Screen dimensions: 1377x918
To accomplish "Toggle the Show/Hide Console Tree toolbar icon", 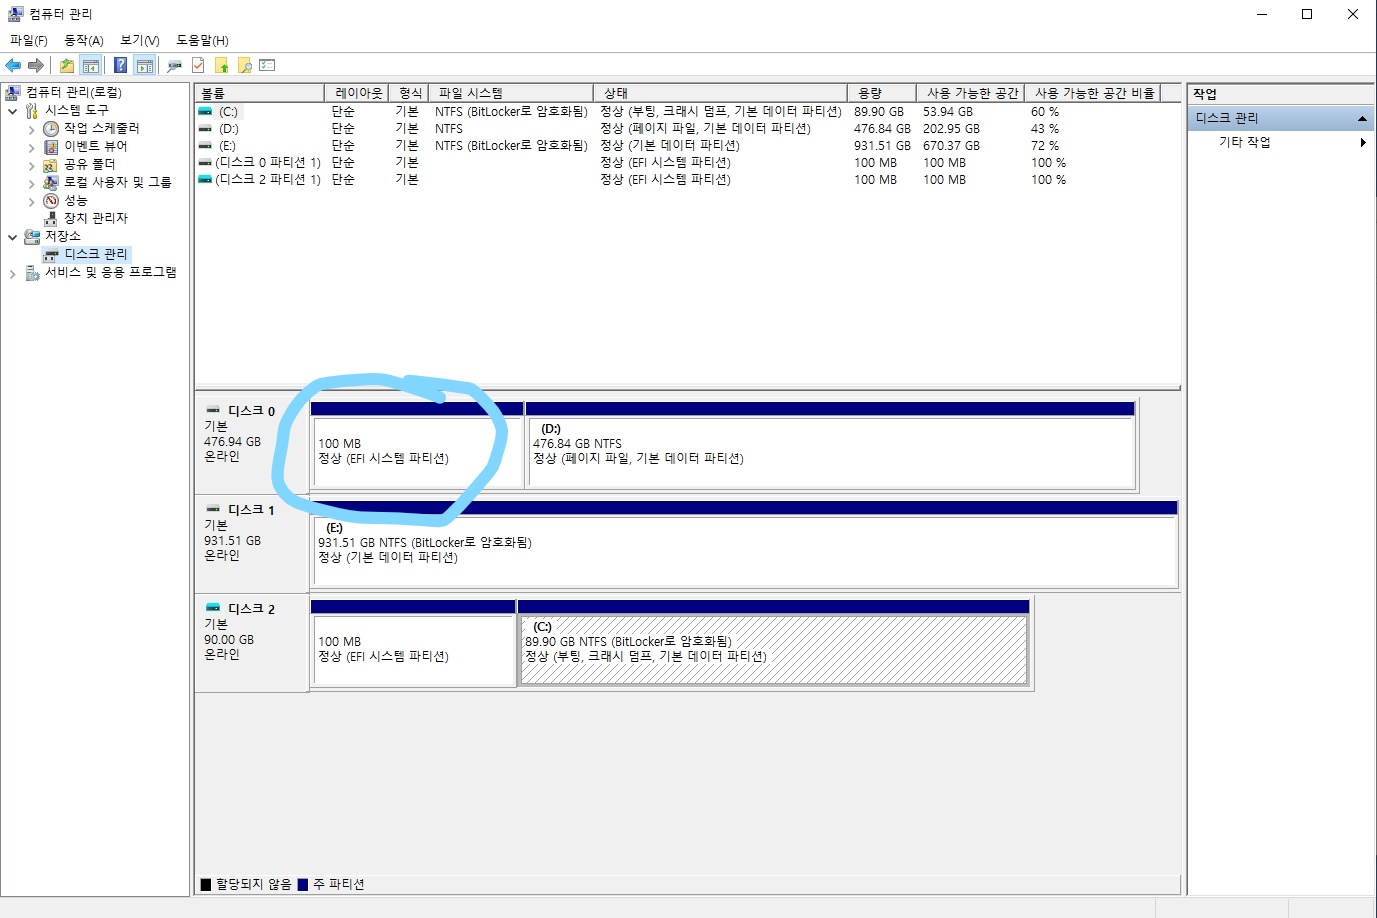I will 91,66.
